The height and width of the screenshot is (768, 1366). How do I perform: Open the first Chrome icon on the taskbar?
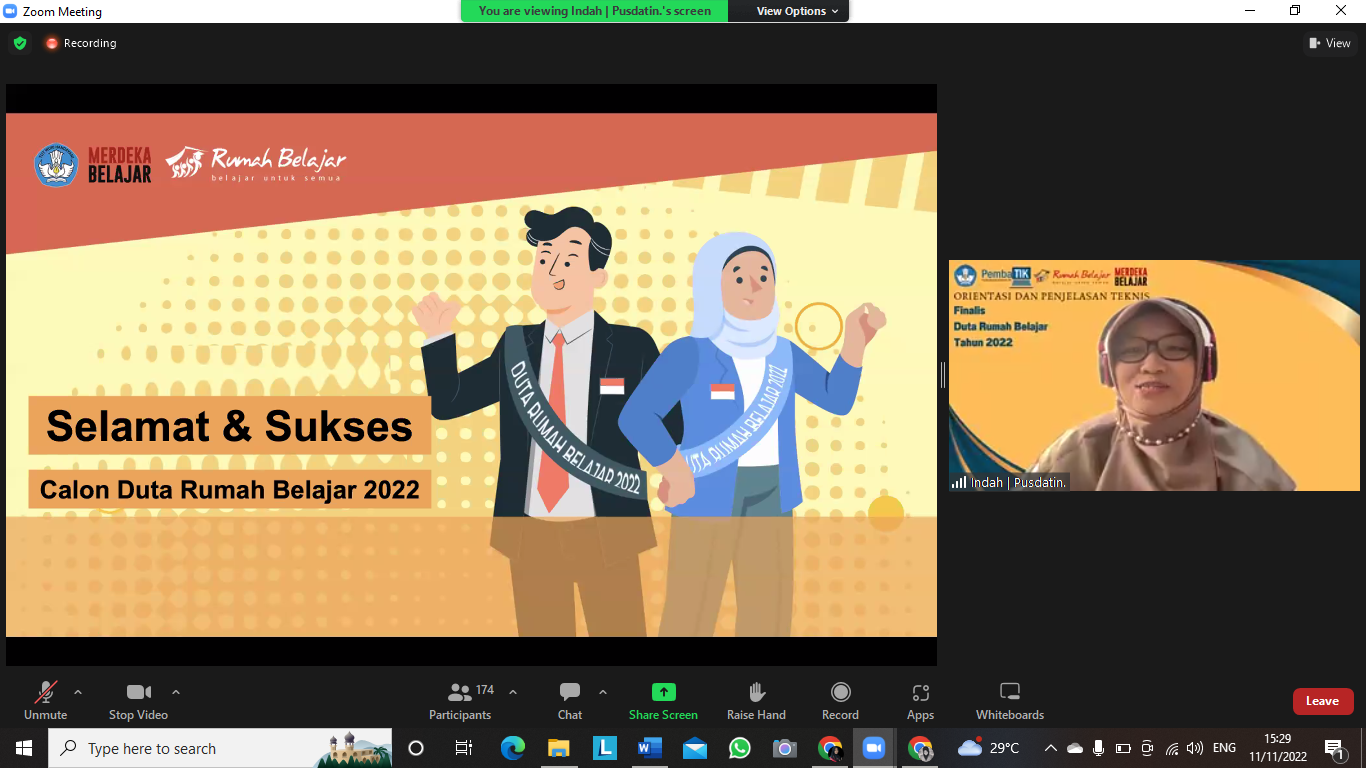pyautogui.click(x=830, y=748)
